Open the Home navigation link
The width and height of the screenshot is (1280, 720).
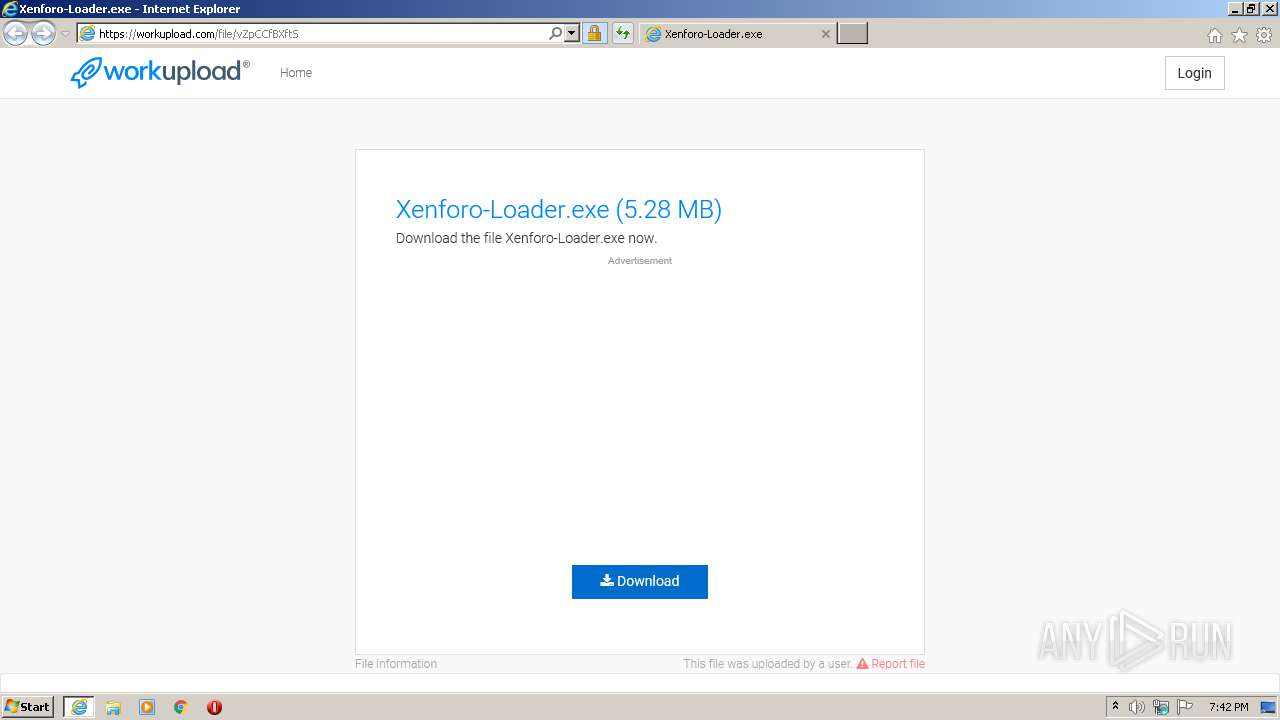click(x=296, y=73)
